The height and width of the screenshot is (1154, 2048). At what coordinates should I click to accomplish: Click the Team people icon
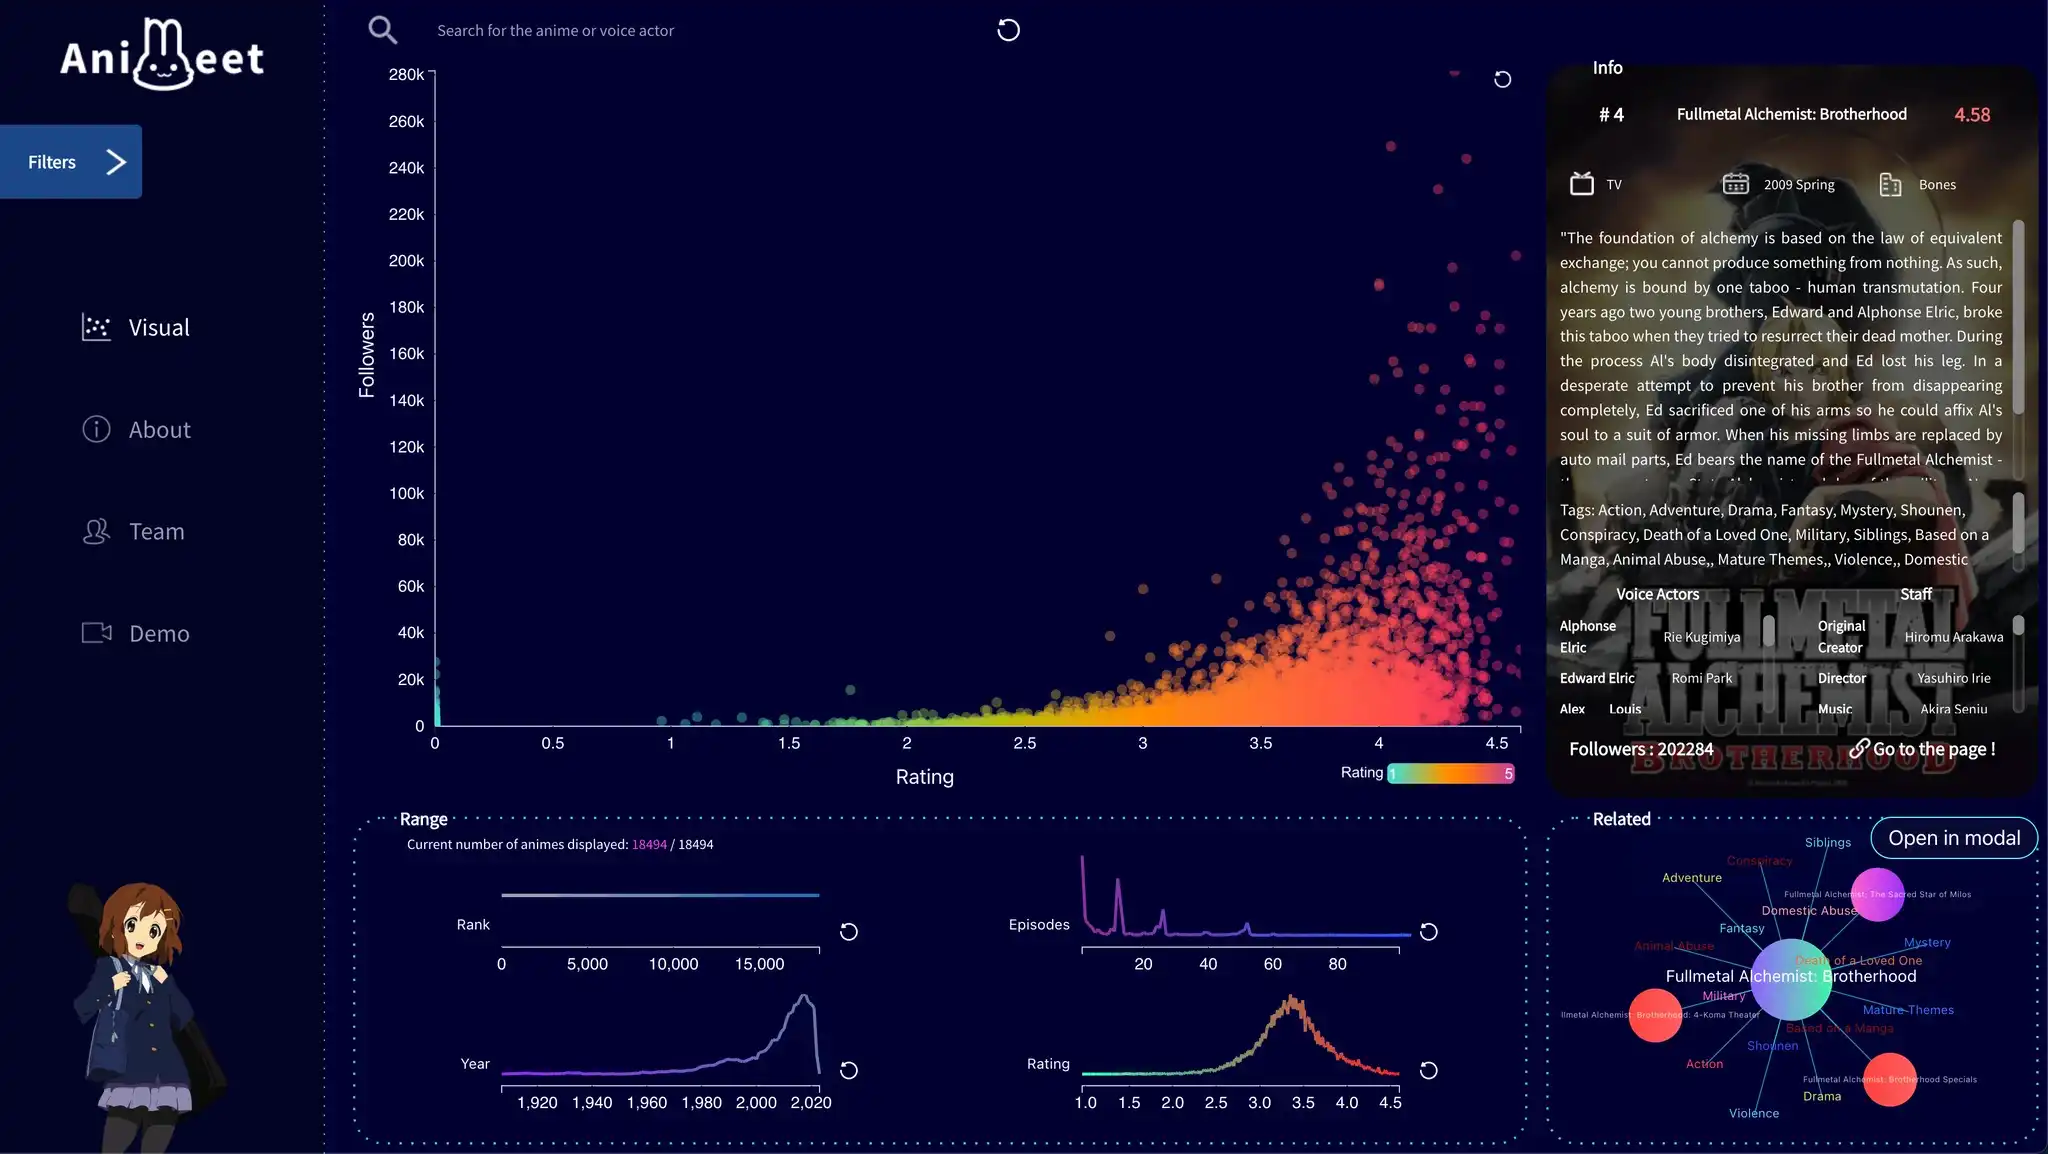(96, 531)
